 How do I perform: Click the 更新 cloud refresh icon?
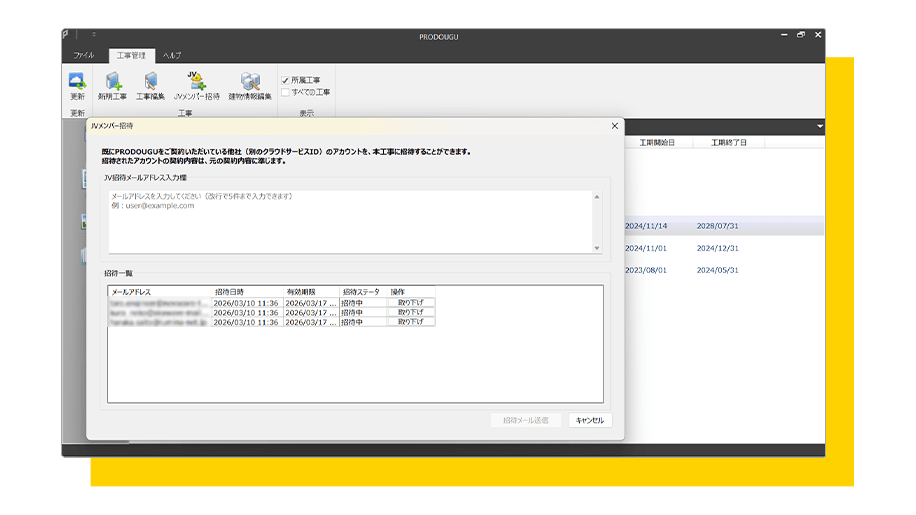(x=77, y=82)
